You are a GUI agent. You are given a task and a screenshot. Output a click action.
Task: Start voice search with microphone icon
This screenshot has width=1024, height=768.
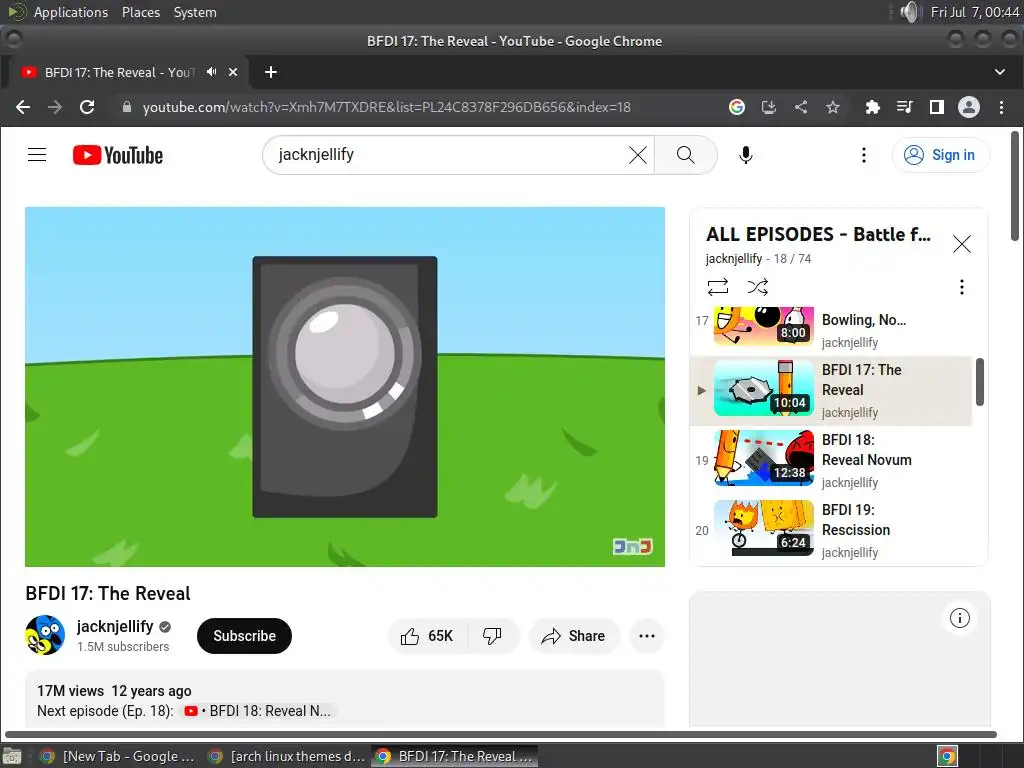745,155
